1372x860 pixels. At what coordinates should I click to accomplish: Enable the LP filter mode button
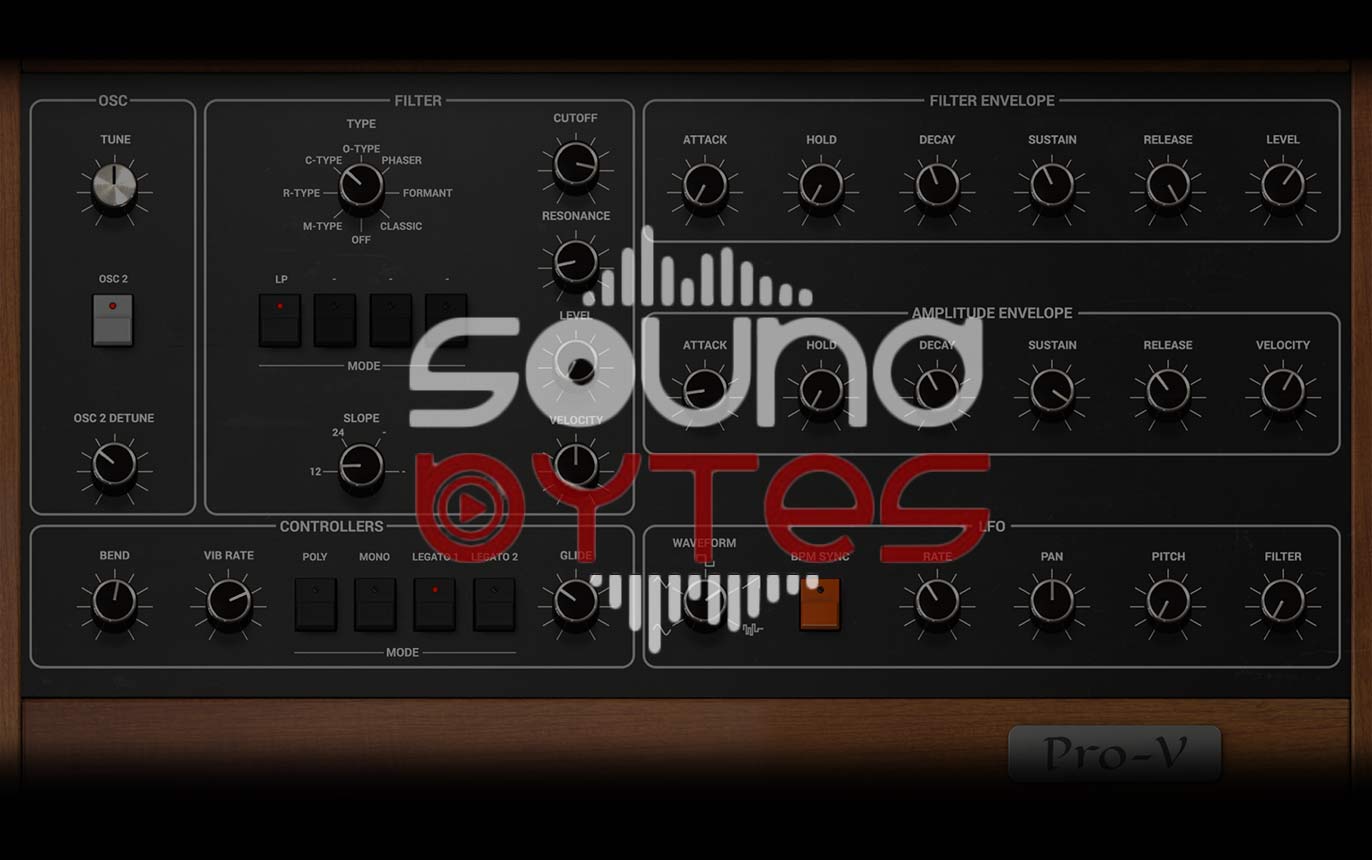point(280,319)
